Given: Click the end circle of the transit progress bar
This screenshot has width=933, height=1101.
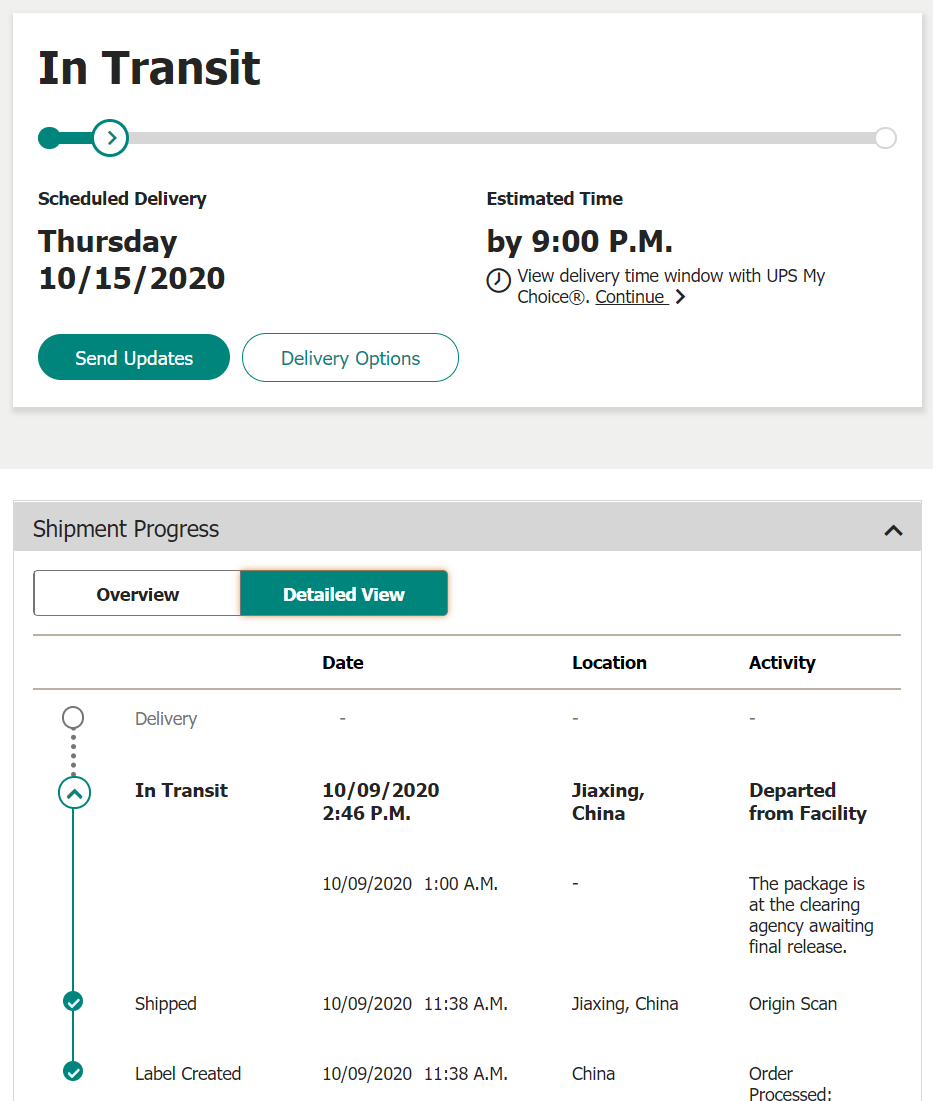Looking at the screenshot, I should (886, 138).
